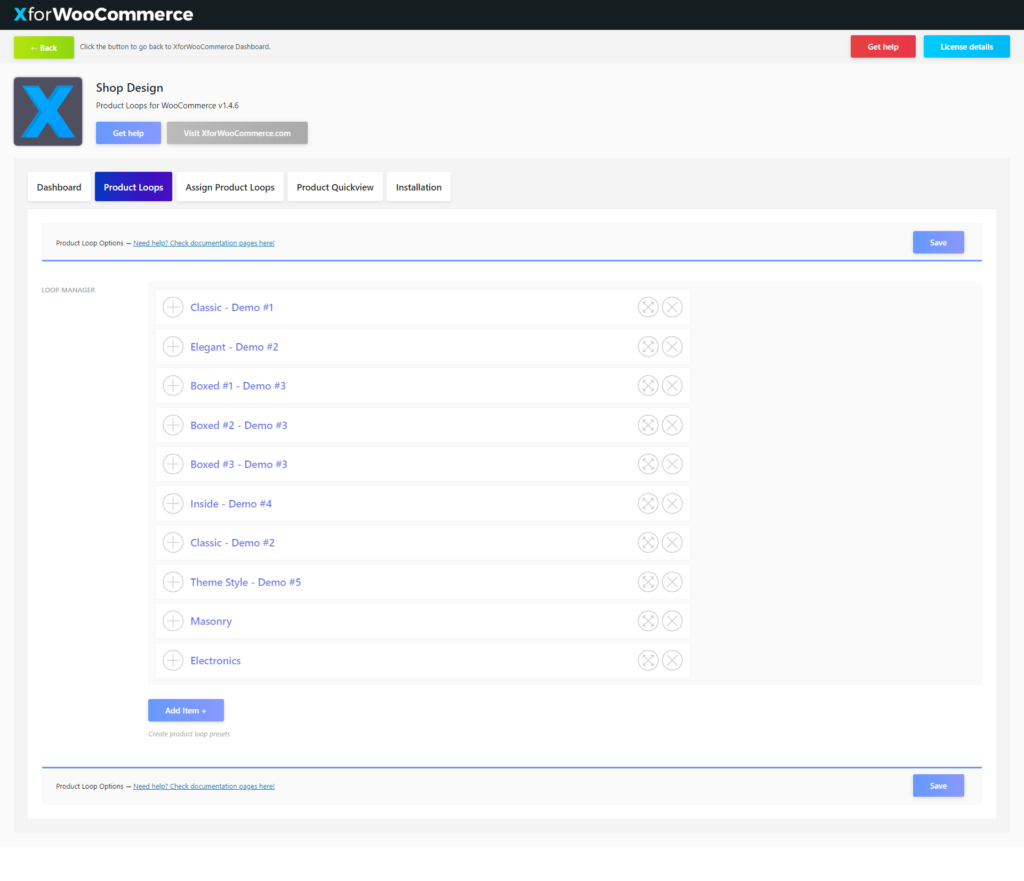Click the move icon for Classic - Demo #1

click(648, 307)
